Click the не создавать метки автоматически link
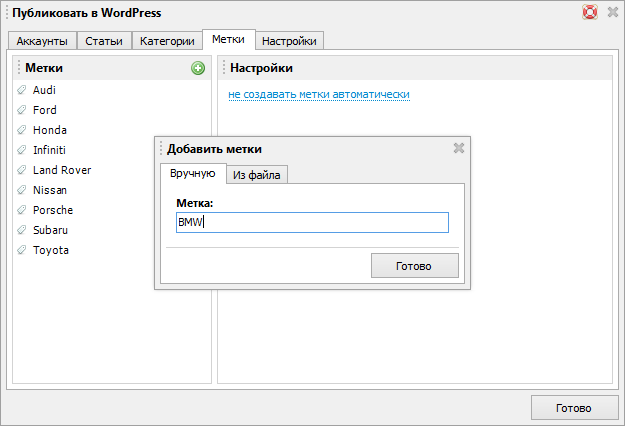Screen dimensions: 625x426 point(319,94)
